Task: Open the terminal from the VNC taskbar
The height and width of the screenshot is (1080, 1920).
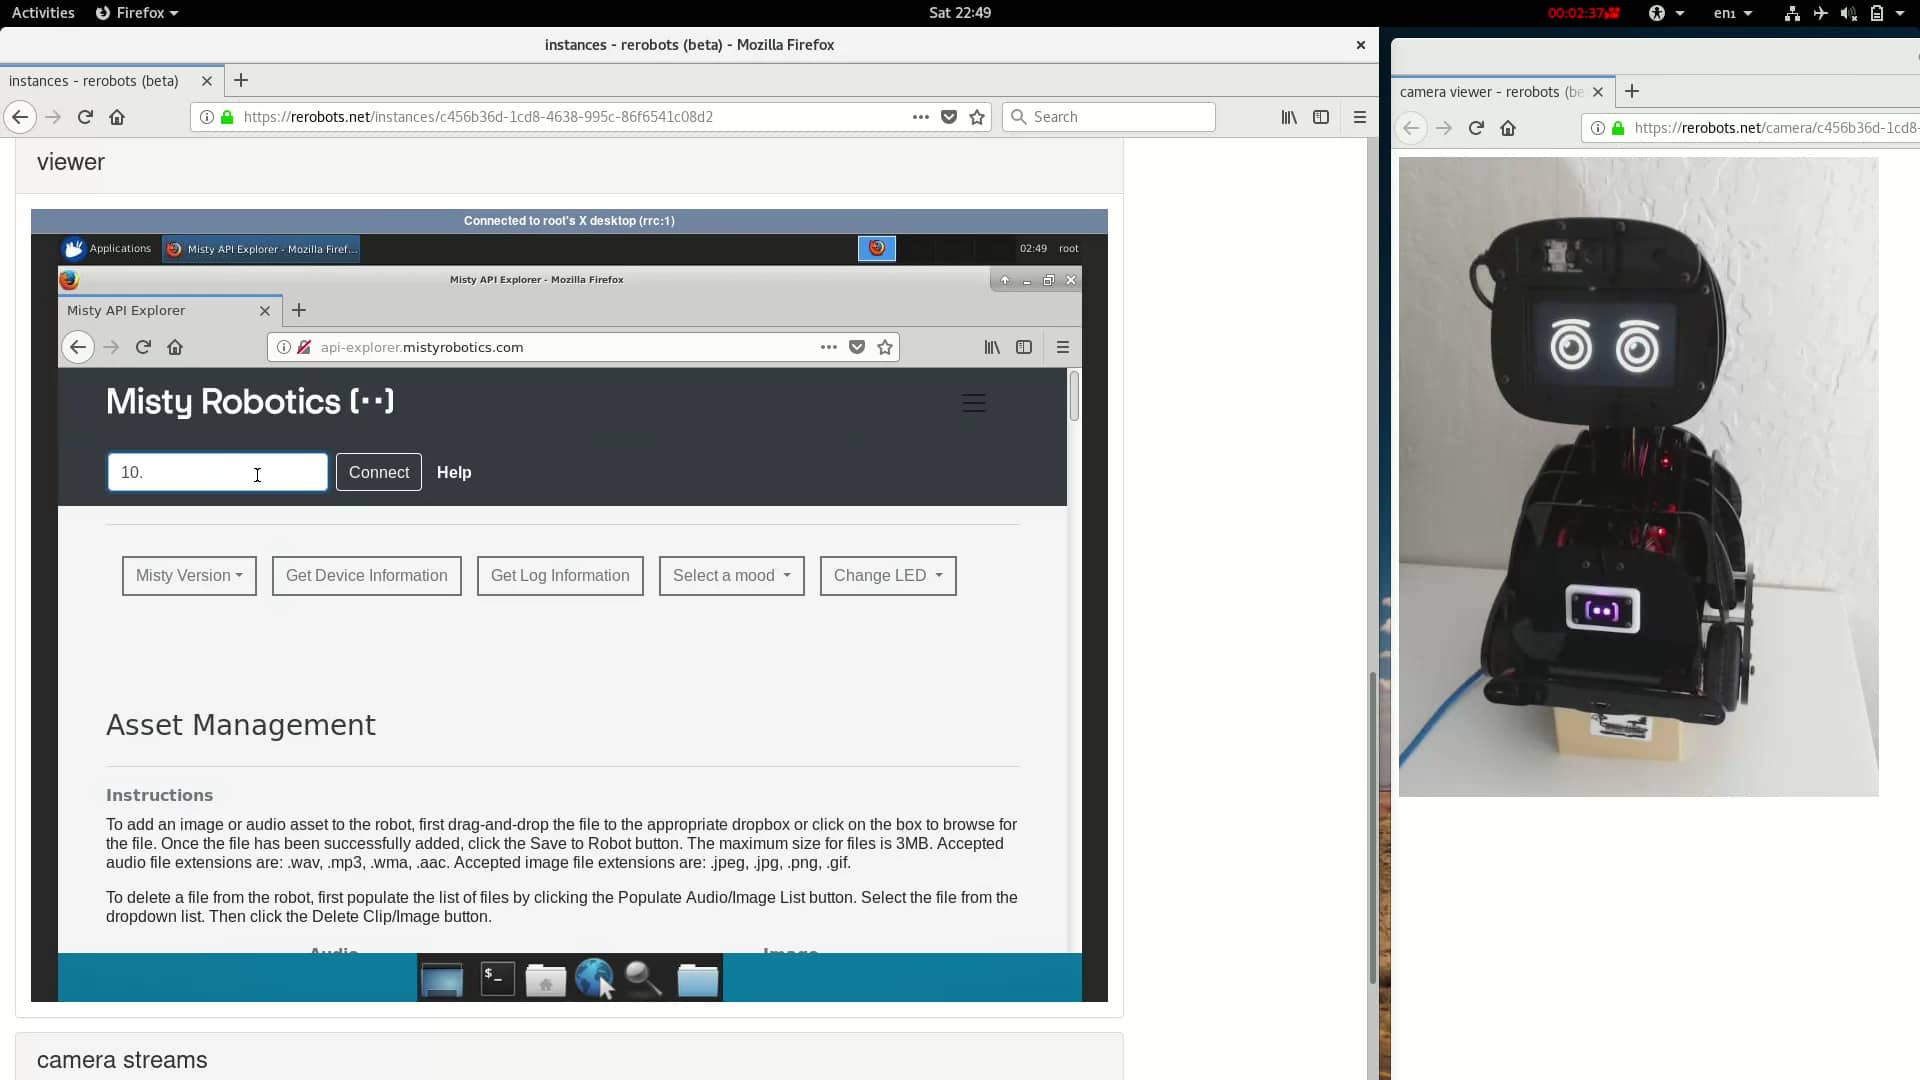Action: 495,978
